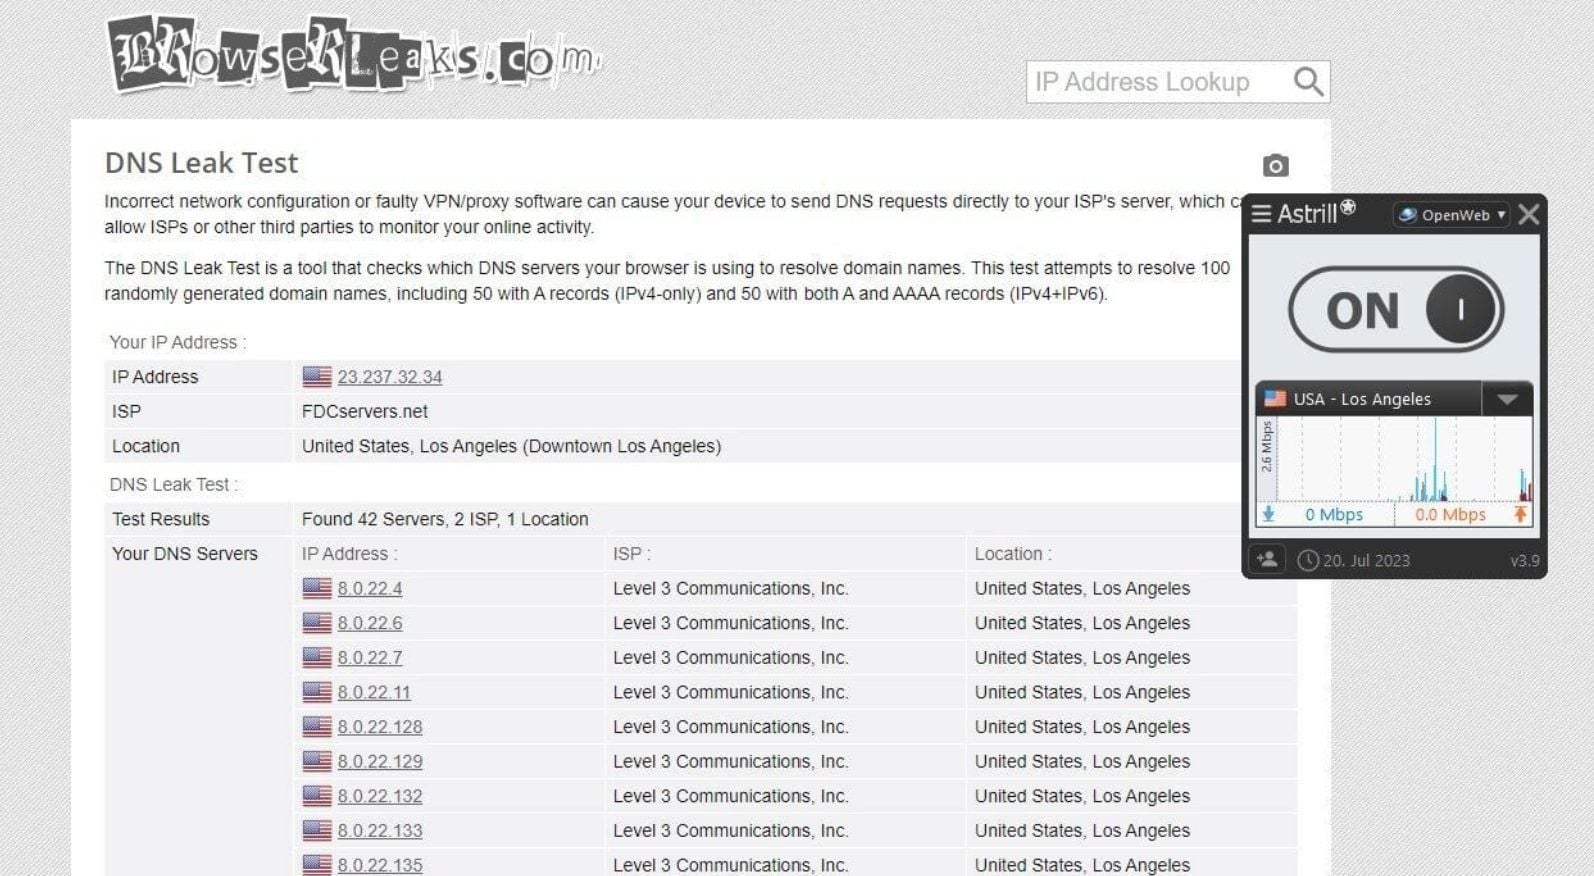Screen dimensions: 1594x876
Task: Click the OpenWeb globe icon
Action: [1408, 214]
